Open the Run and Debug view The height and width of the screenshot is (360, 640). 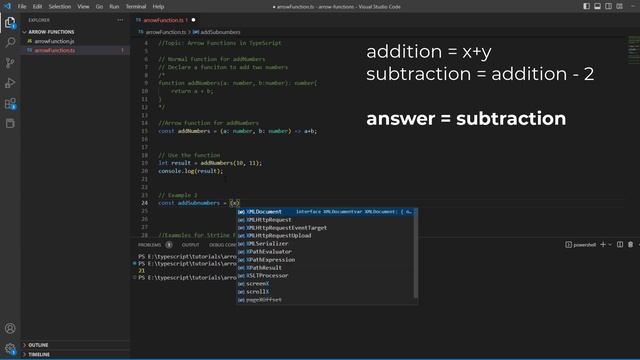tap(10, 83)
